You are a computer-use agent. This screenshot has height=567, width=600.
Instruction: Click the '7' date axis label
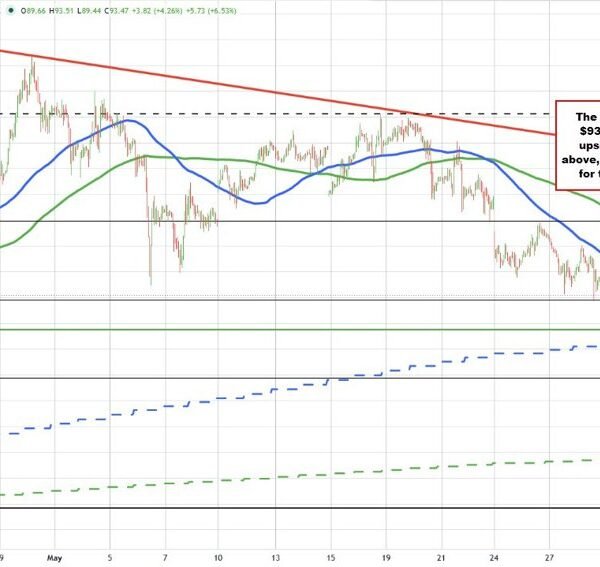point(165,558)
